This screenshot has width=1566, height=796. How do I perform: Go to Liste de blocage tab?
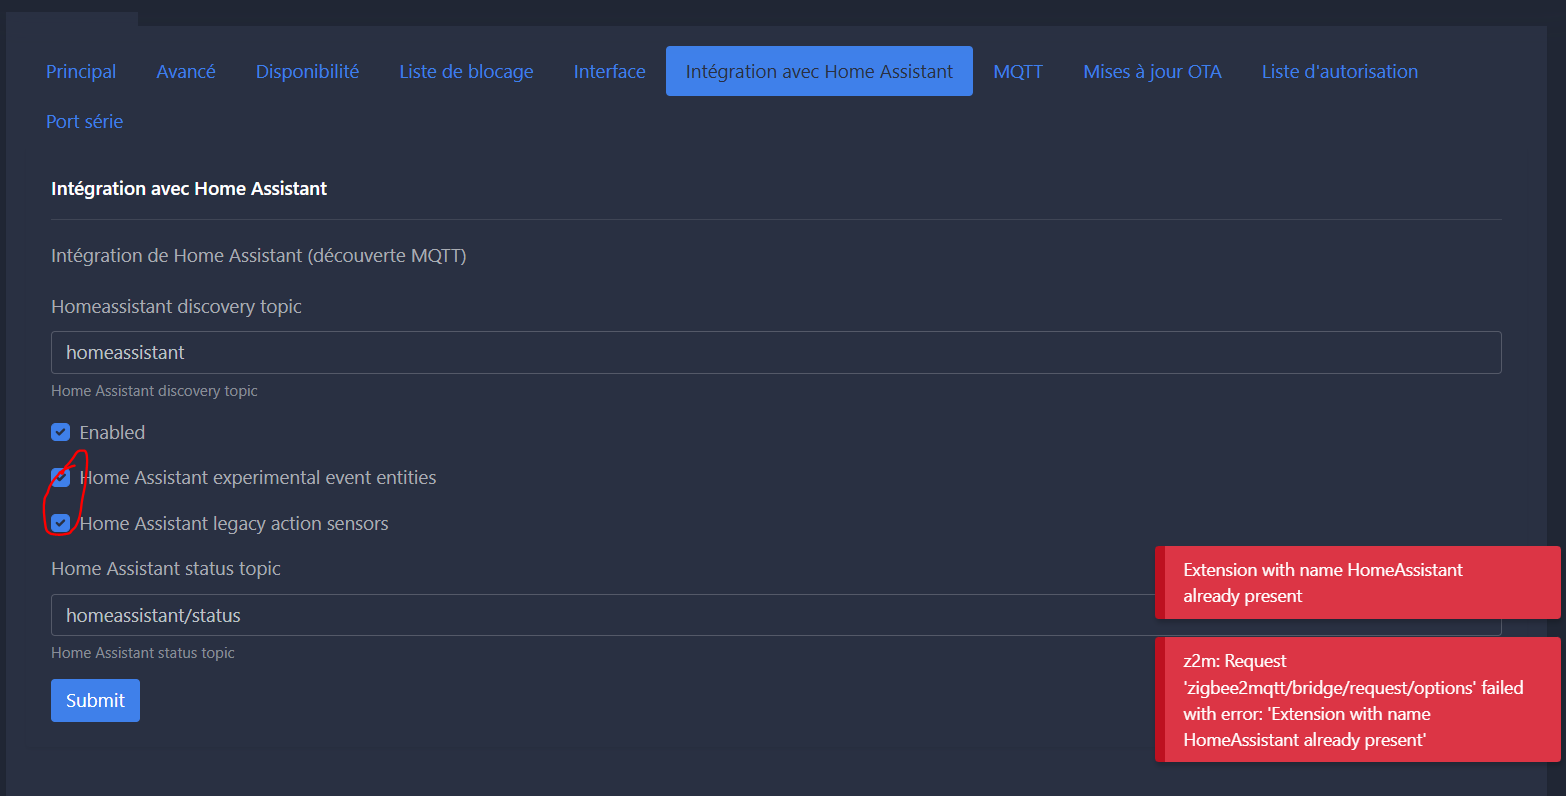tap(466, 71)
